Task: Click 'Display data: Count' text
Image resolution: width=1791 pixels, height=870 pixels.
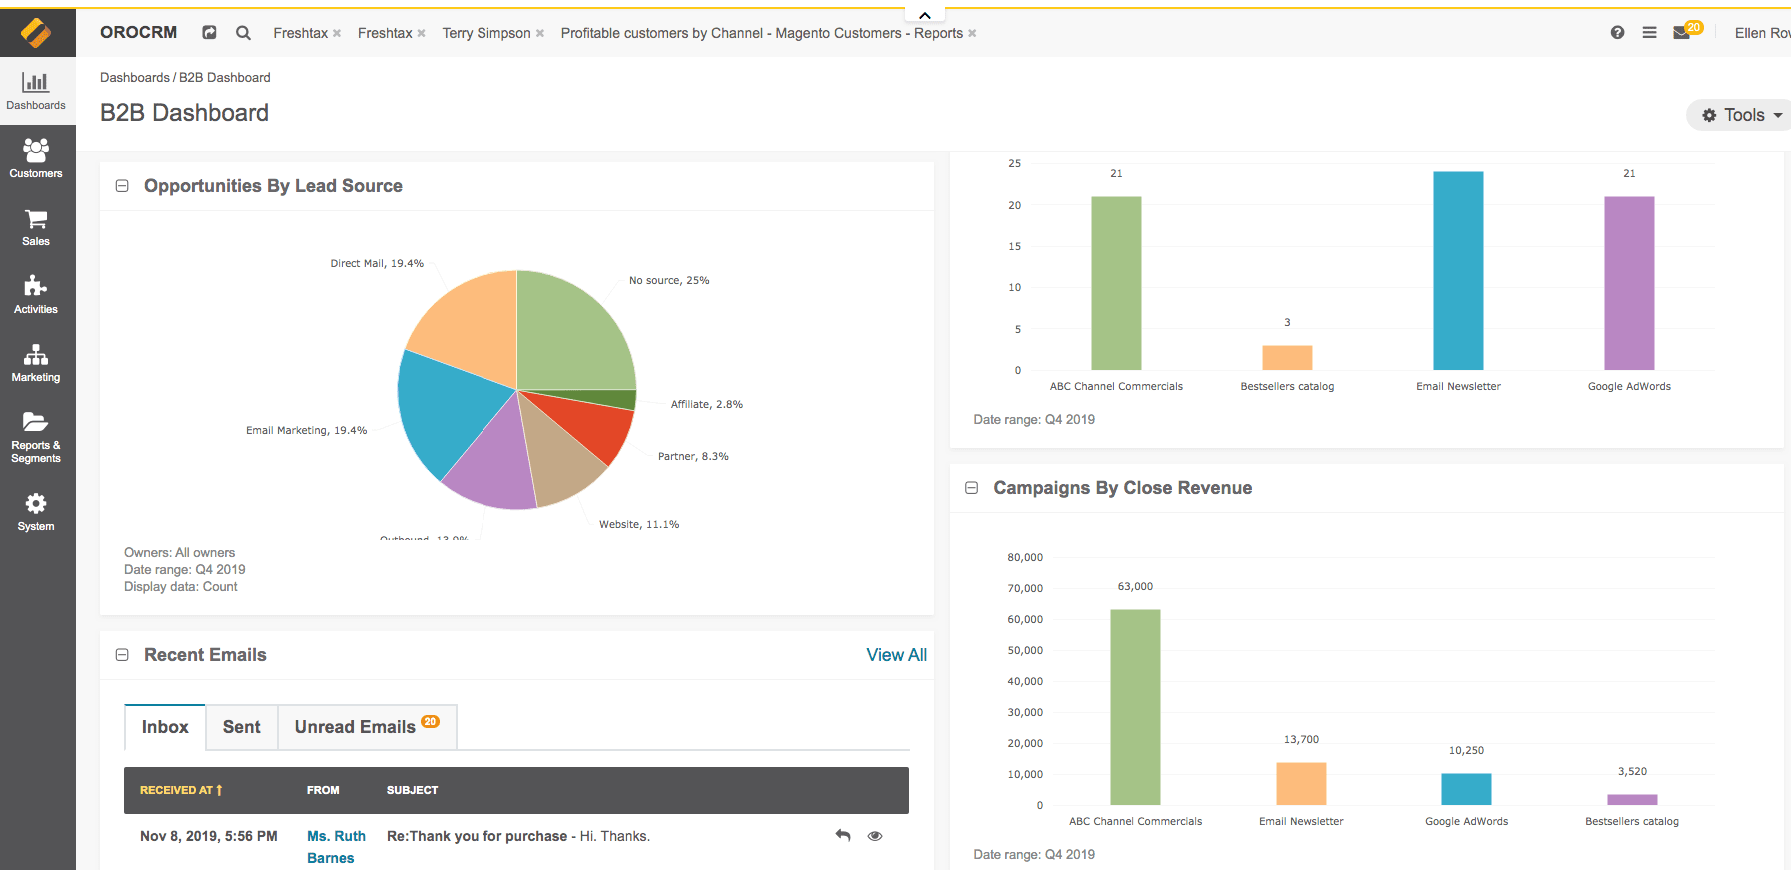Action: click(x=180, y=586)
